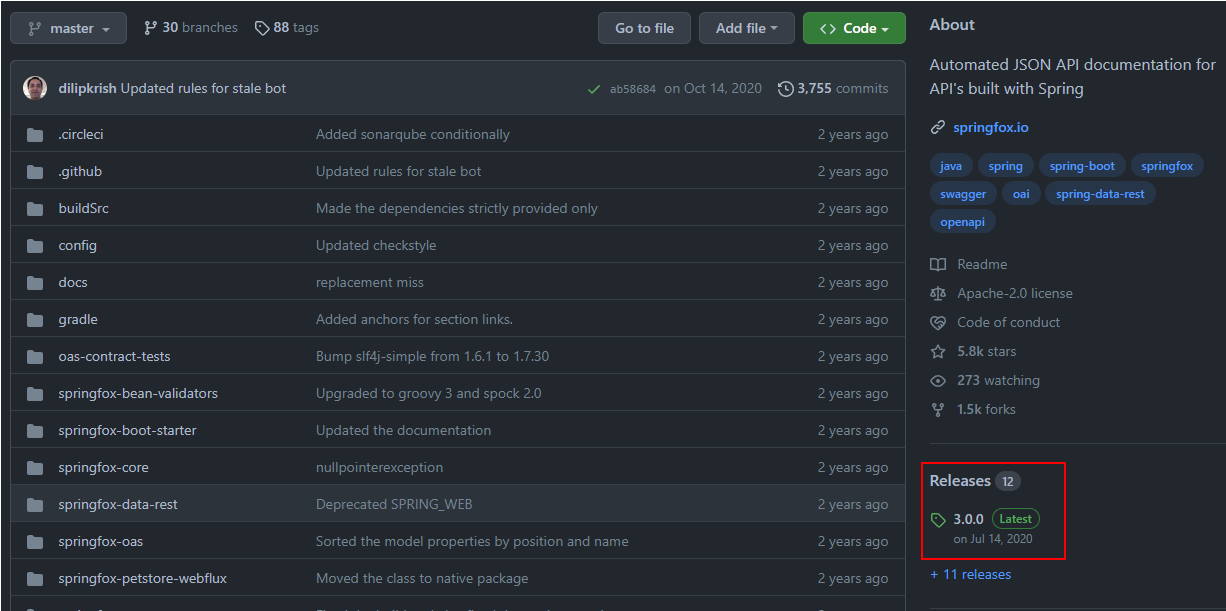Open the dilipkrish author link
This screenshot has width=1226, height=611.
[x=85, y=88]
